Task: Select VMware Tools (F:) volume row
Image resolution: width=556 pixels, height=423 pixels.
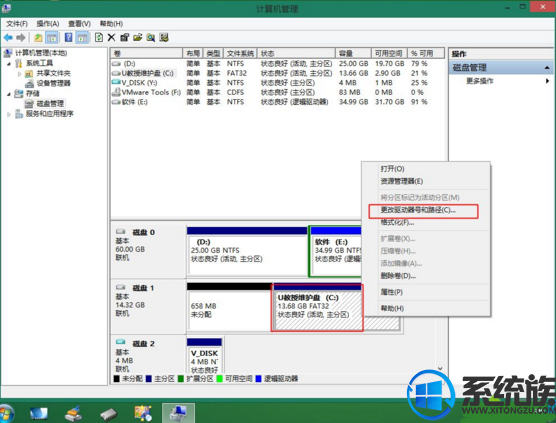Action: [277, 93]
